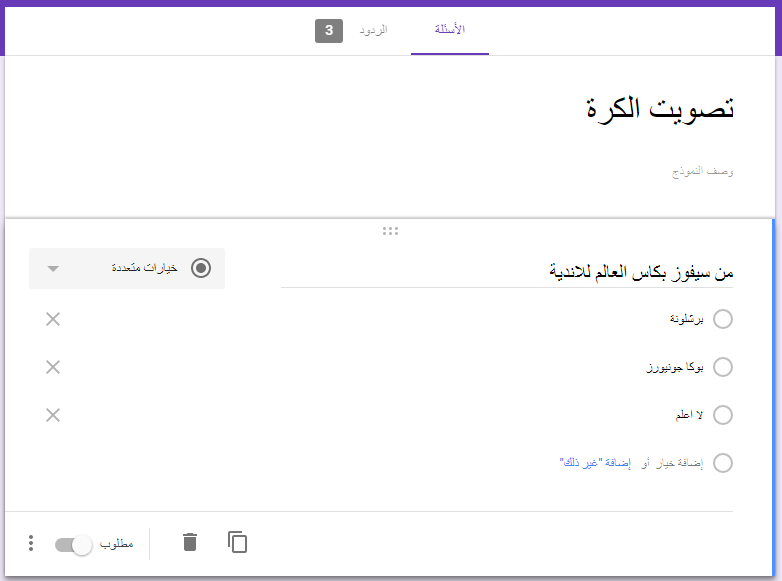Viewport: 782px width, 581px height.
Task: Open the three-dot more options menu
Action: (x=31, y=543)
